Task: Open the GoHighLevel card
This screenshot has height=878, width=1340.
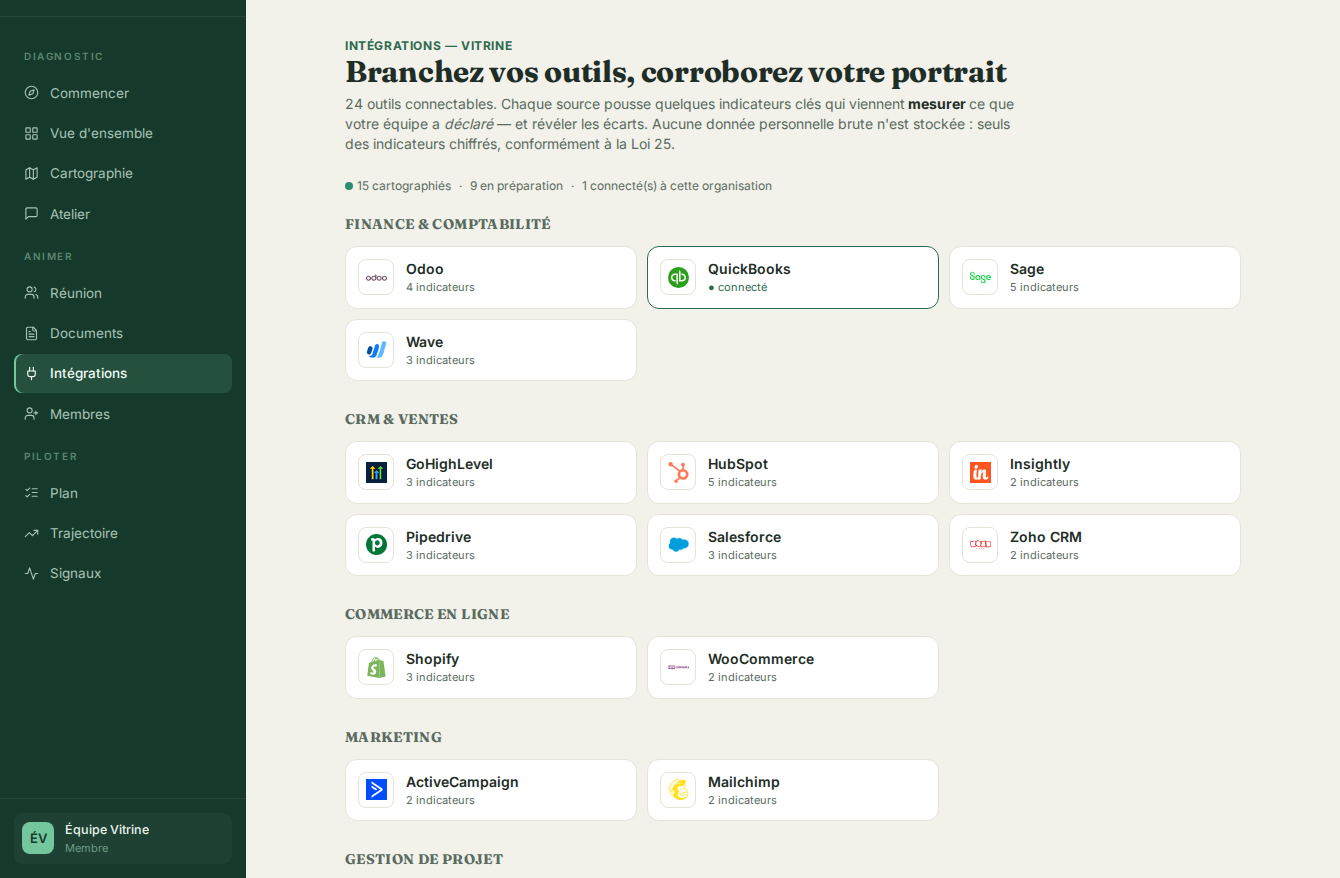Action: click(491, 472)
